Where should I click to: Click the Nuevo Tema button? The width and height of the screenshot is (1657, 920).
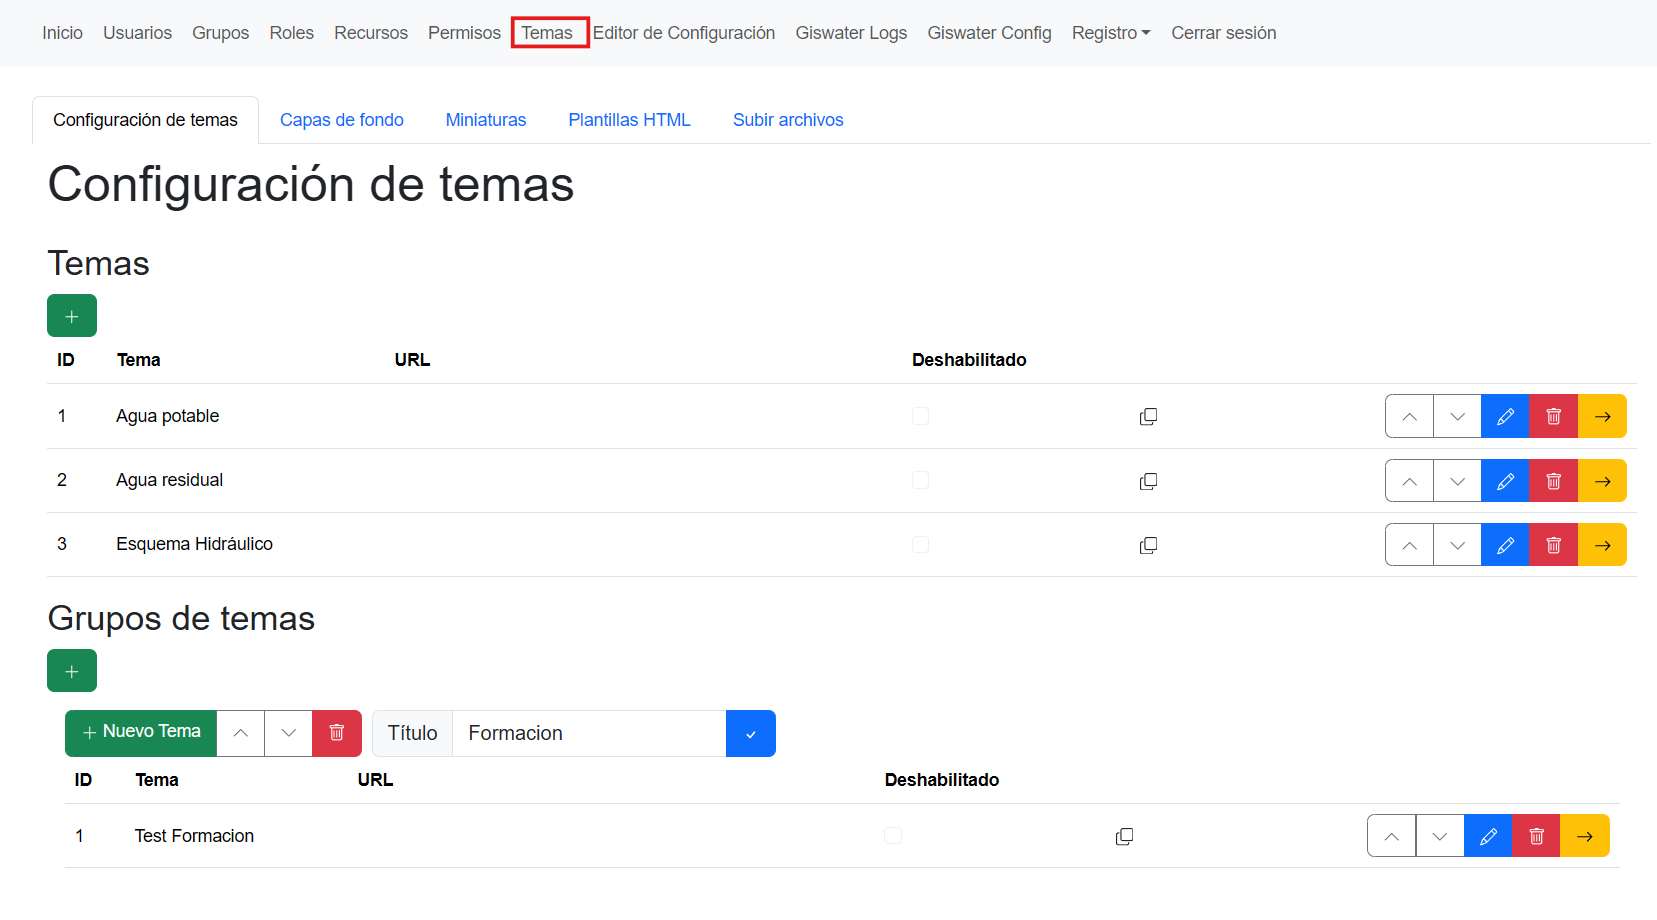140,733
